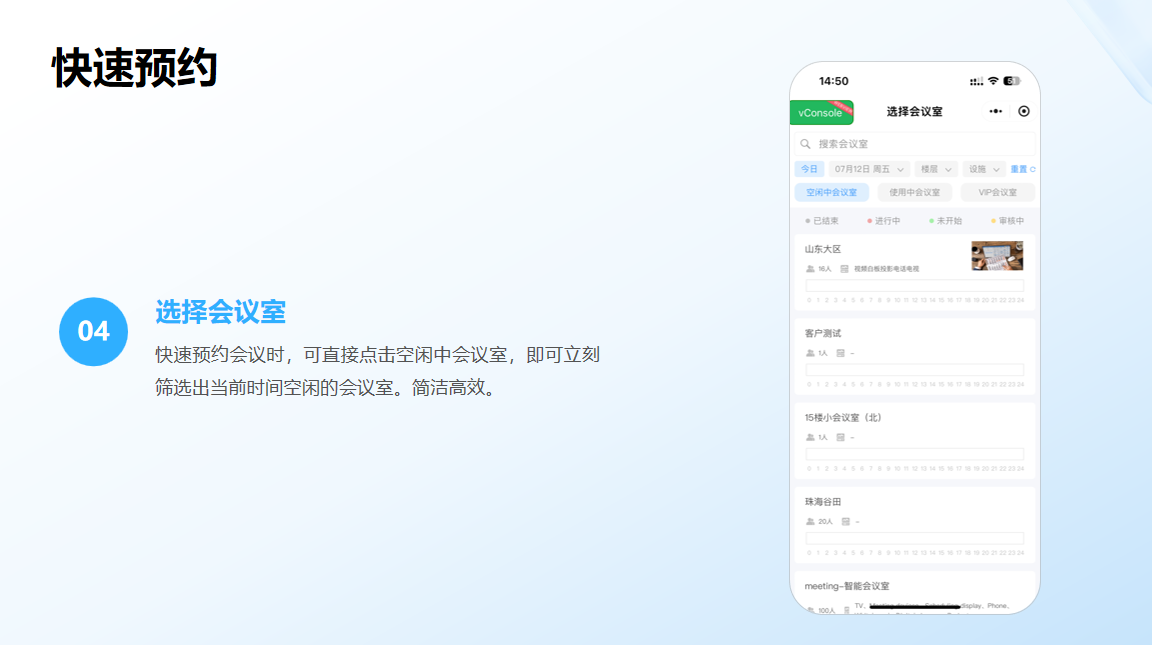Click capacity people icon in 15楼小会议室 row
The image size is (1152, 645).
point(810,438)
